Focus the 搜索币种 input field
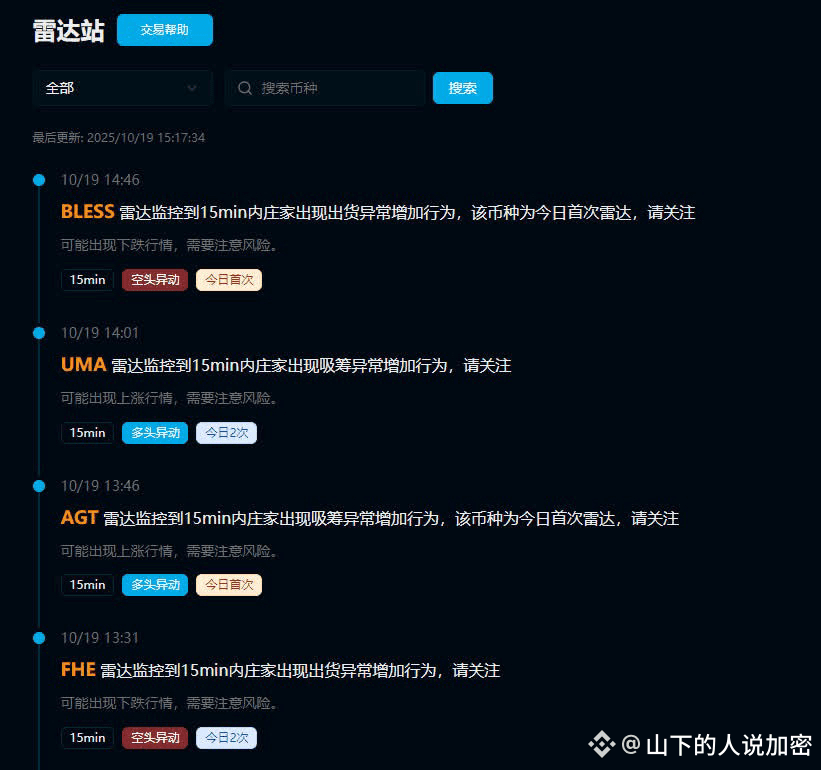 [325, 88]
